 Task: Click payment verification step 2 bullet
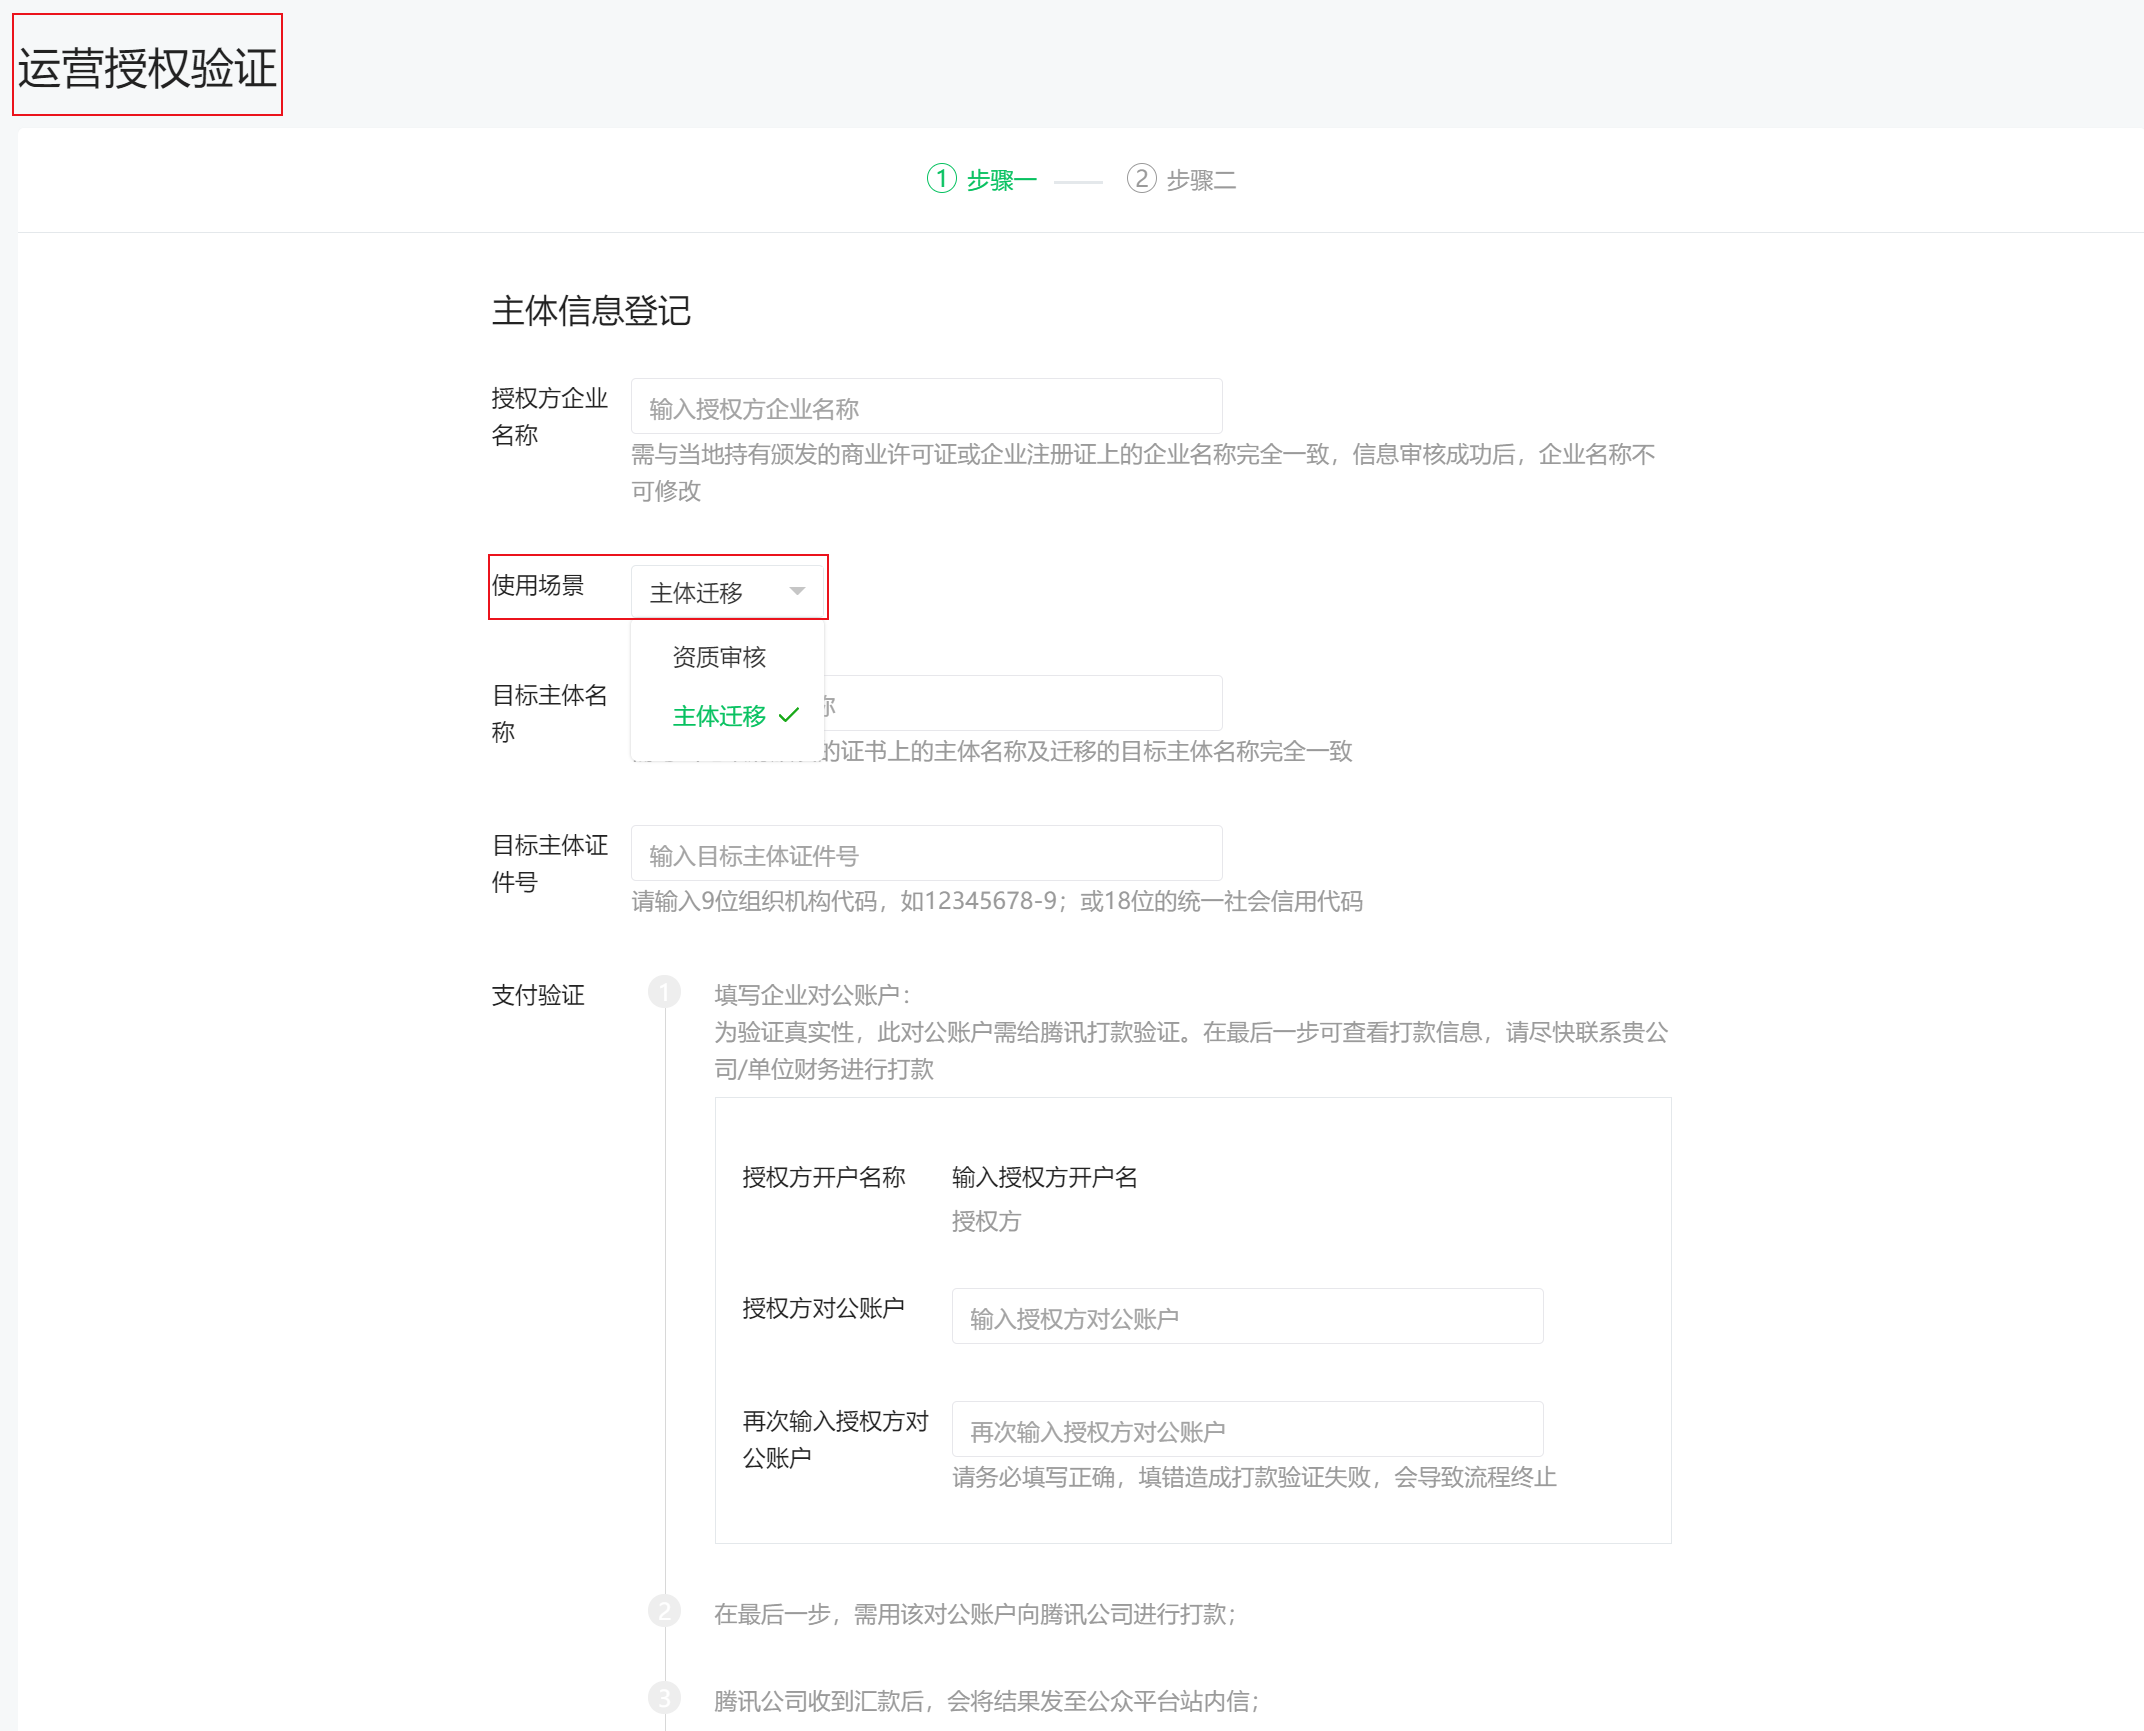664,1611
